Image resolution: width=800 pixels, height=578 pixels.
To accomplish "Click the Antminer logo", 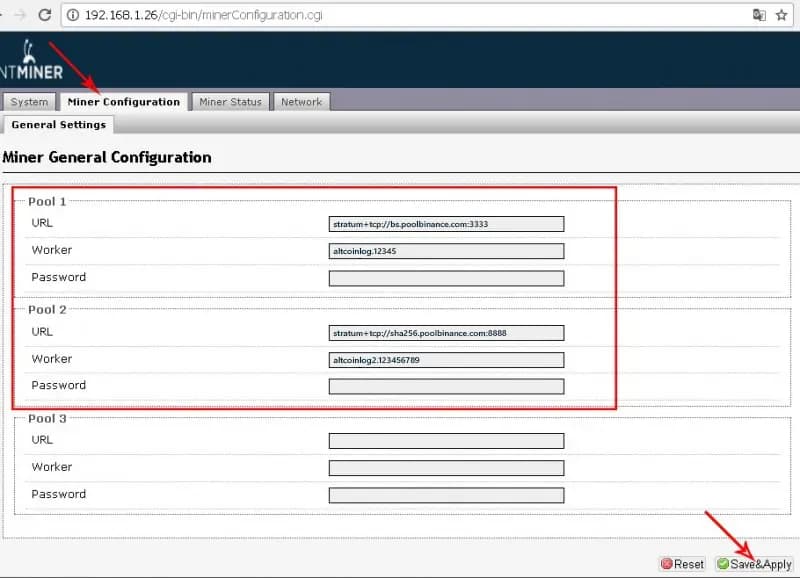I will click(x=32, y=60).
